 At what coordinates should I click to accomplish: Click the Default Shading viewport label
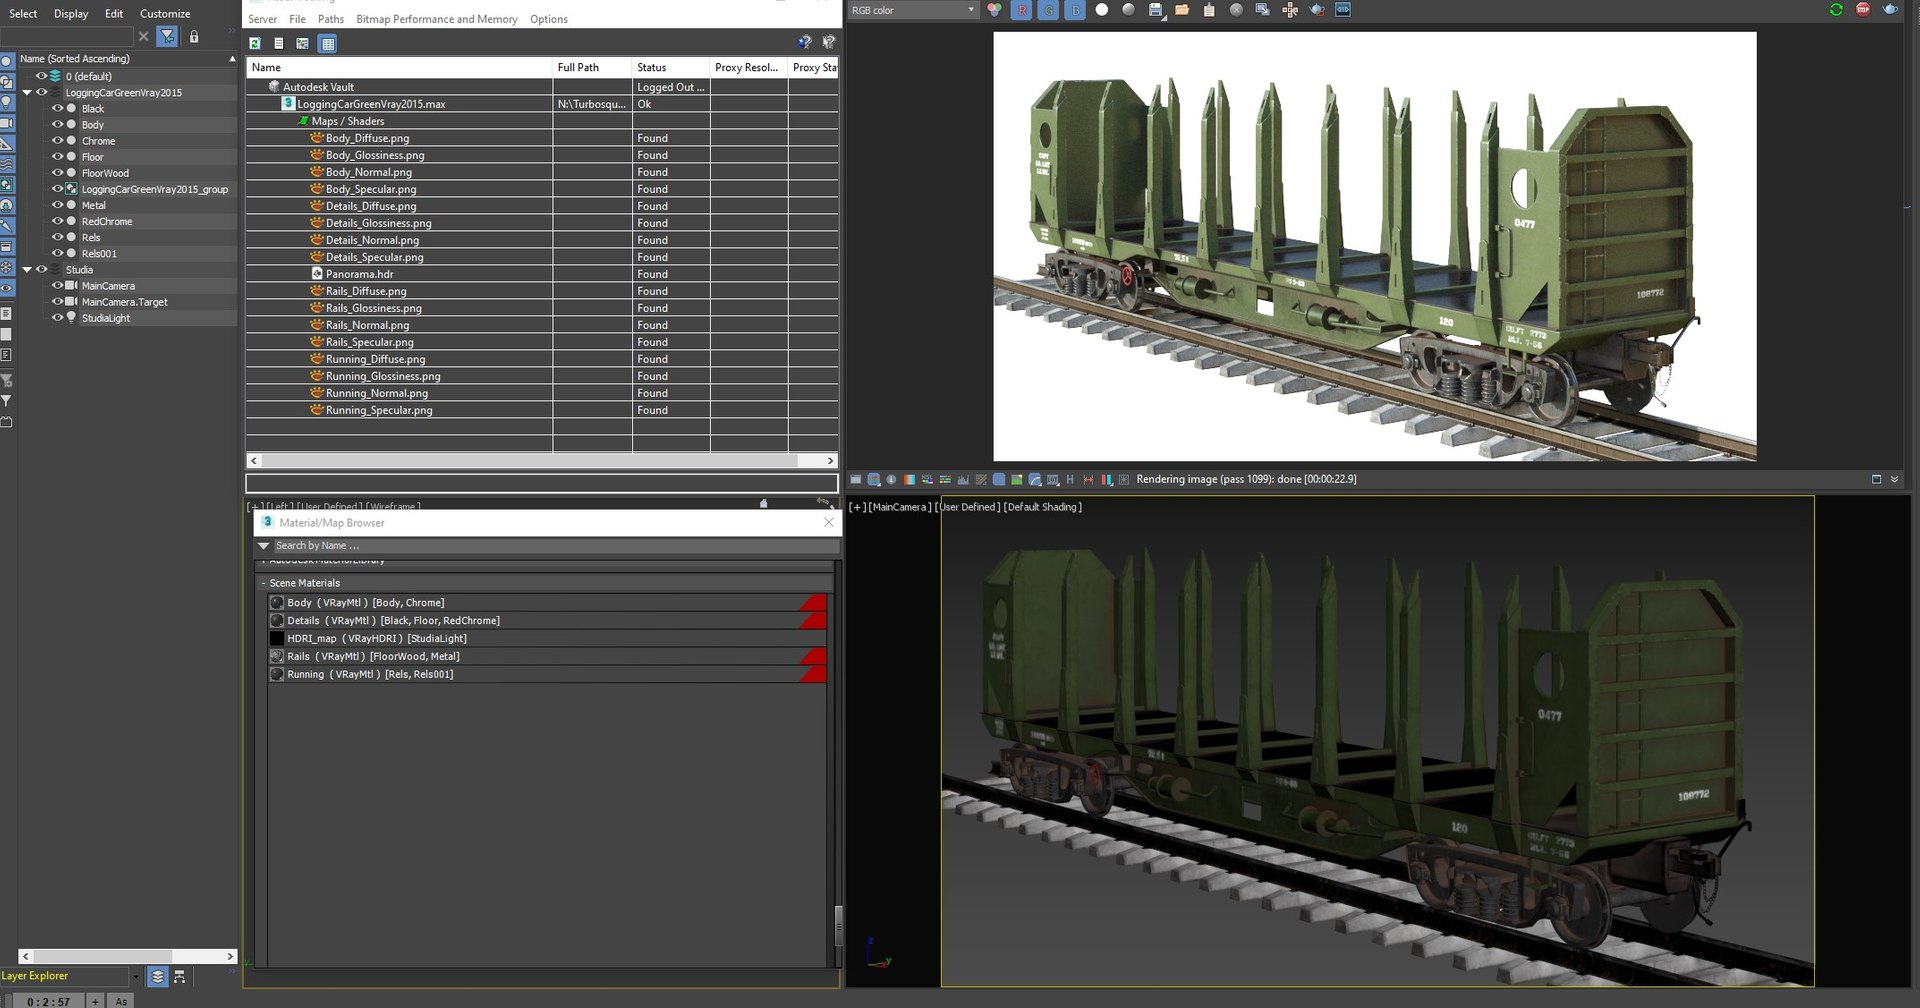[1042, 507]
